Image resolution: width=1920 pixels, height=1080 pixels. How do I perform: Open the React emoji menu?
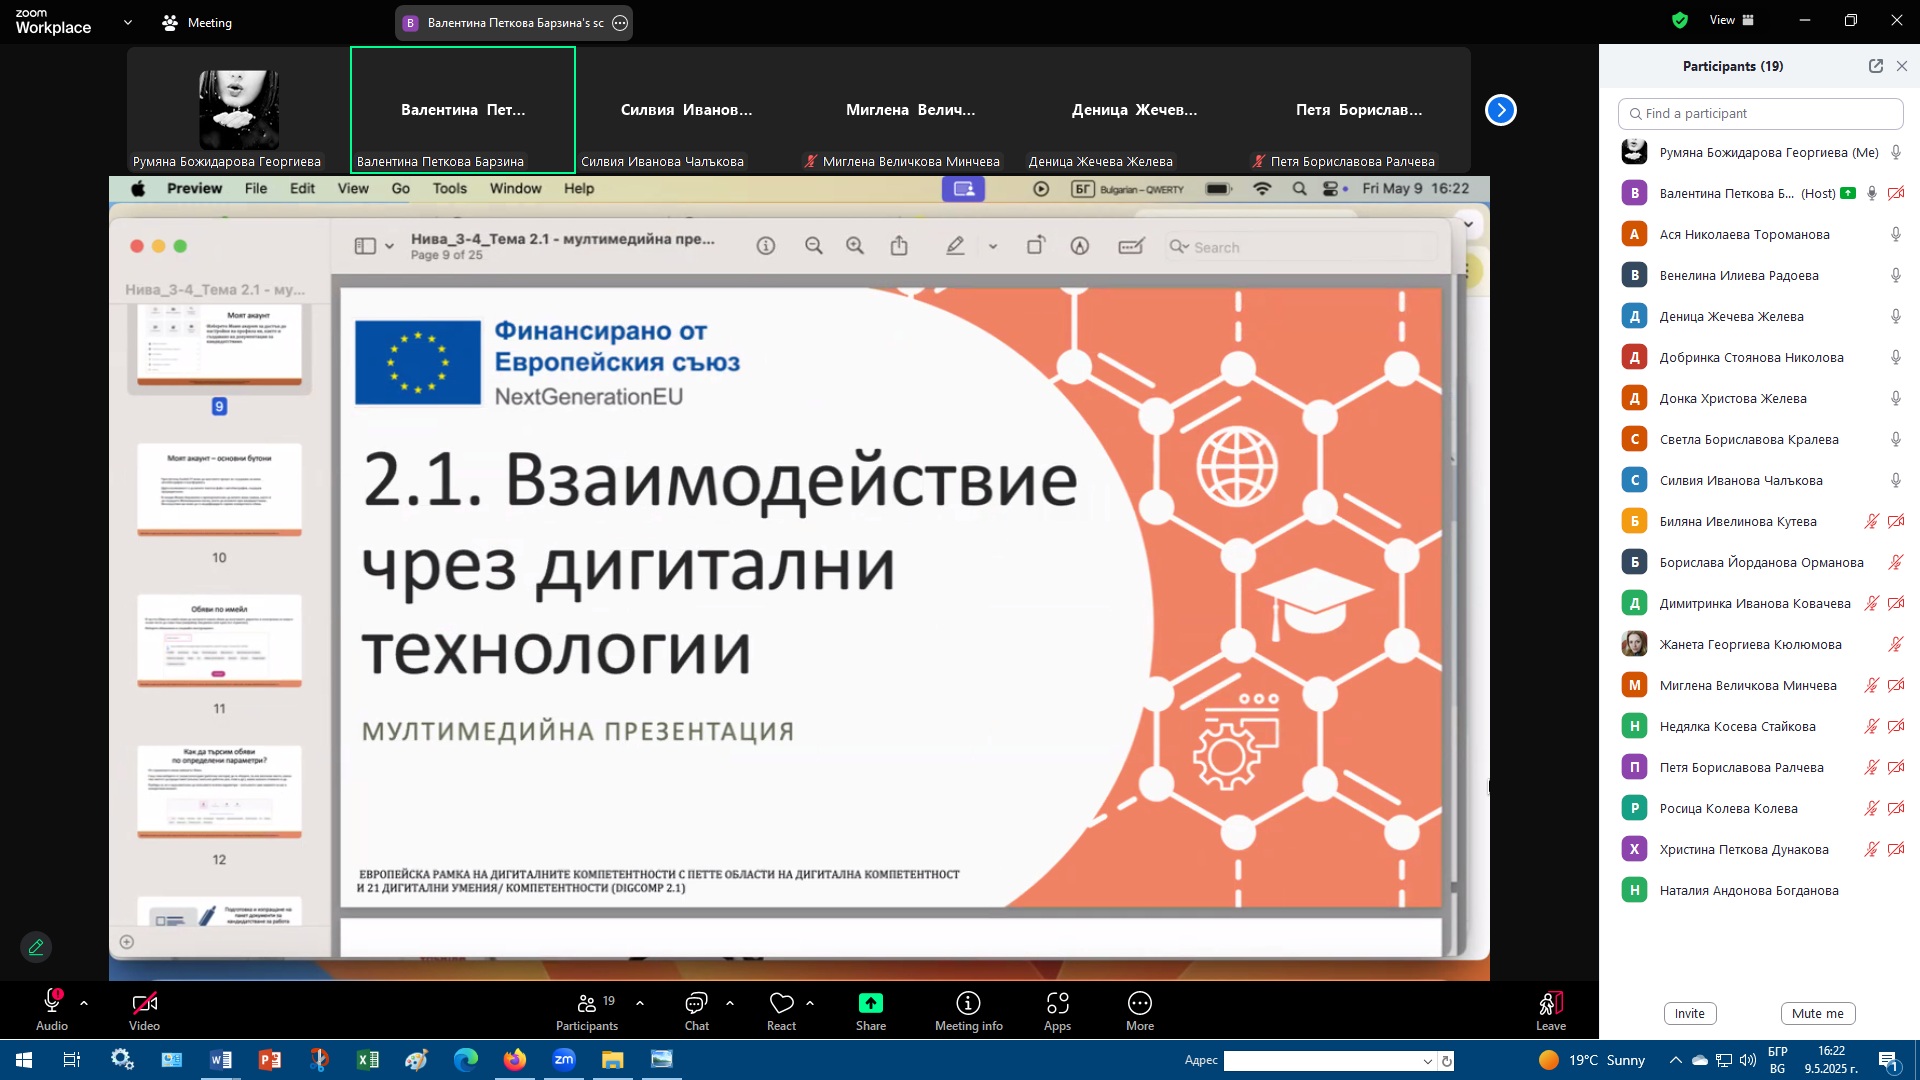[x=782, y=1010]
